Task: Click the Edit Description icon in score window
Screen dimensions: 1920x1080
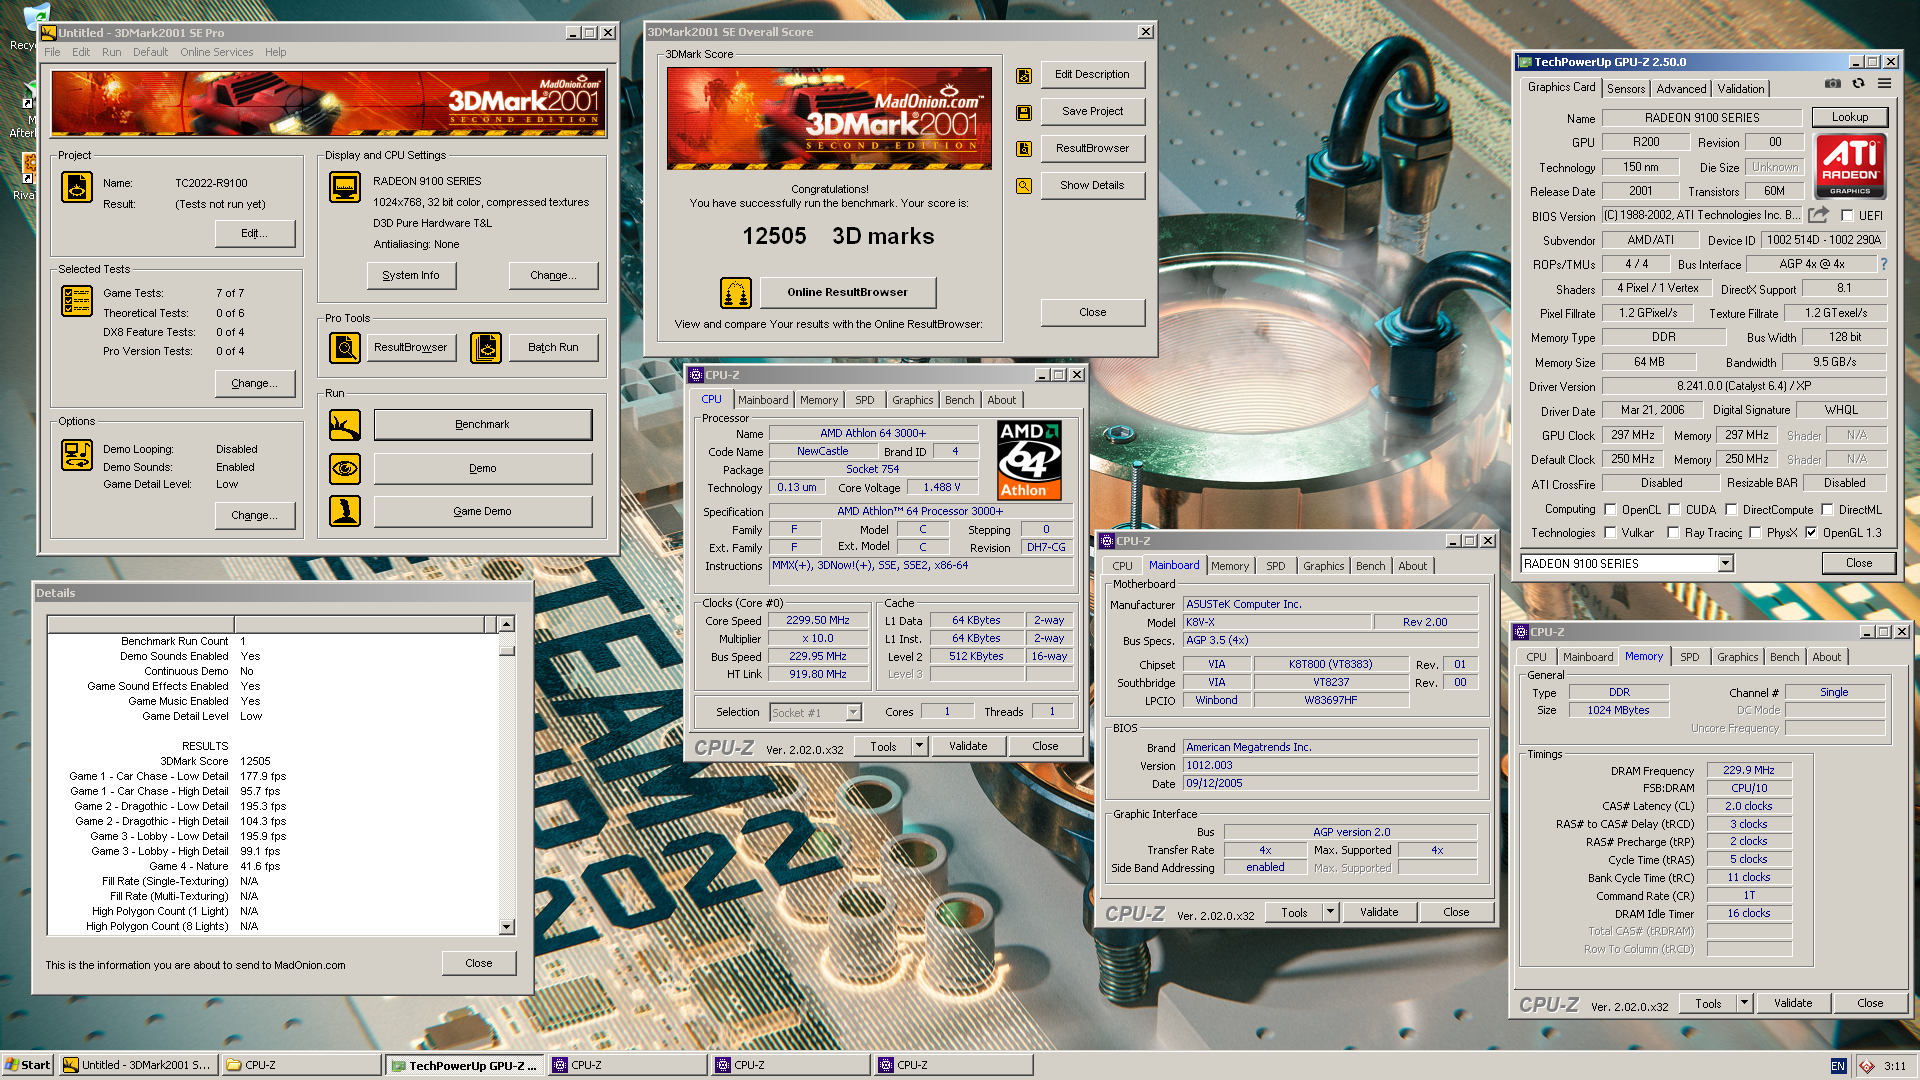Action: tap(1024, 75)
